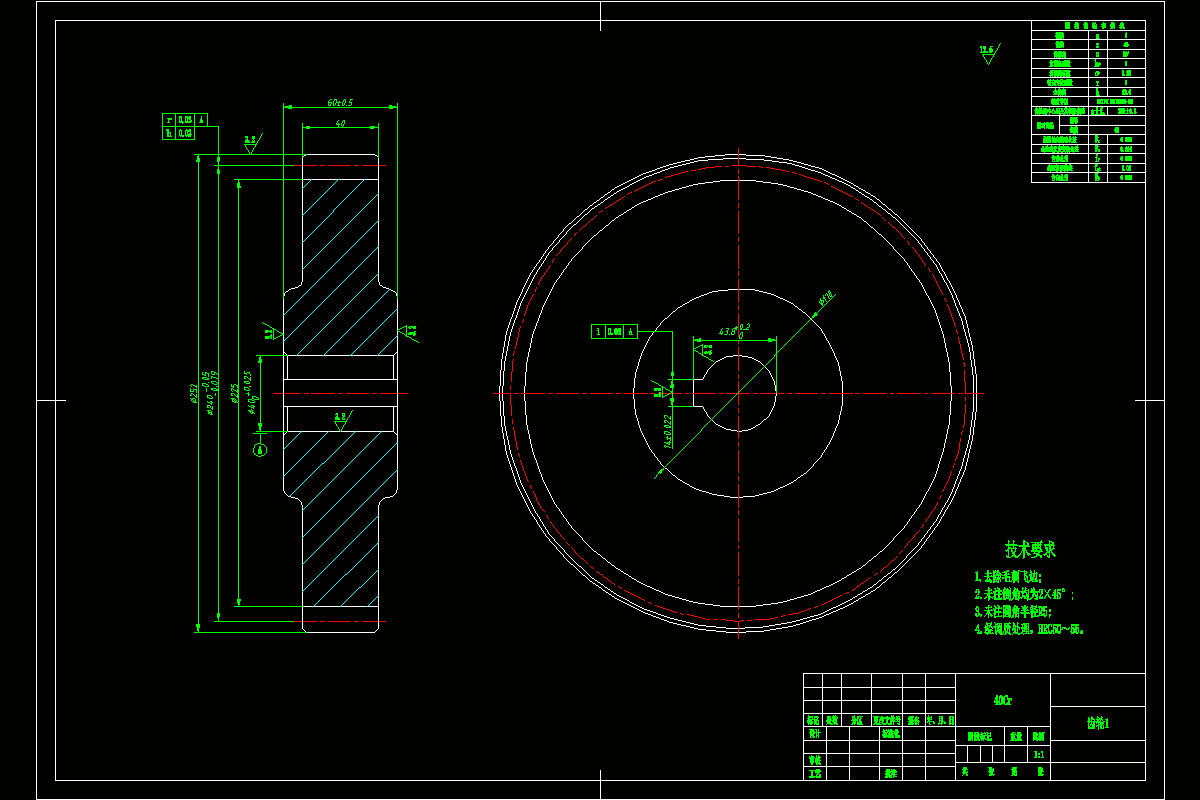Screen dimensions: 1200x800
Task: Click the 40 width dimension text
Action: pyautogui.click(x=341, y=123)
